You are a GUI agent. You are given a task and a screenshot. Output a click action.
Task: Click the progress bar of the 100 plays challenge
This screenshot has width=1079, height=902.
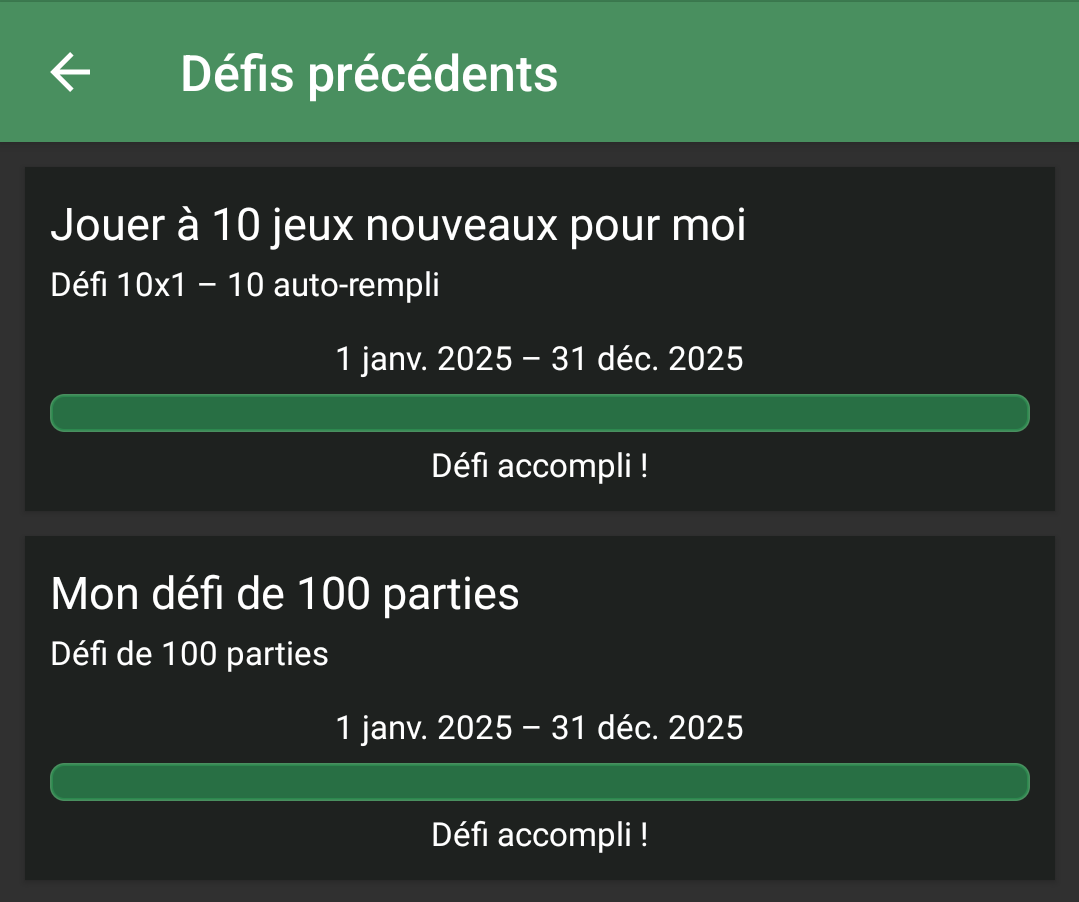[538, 781]
